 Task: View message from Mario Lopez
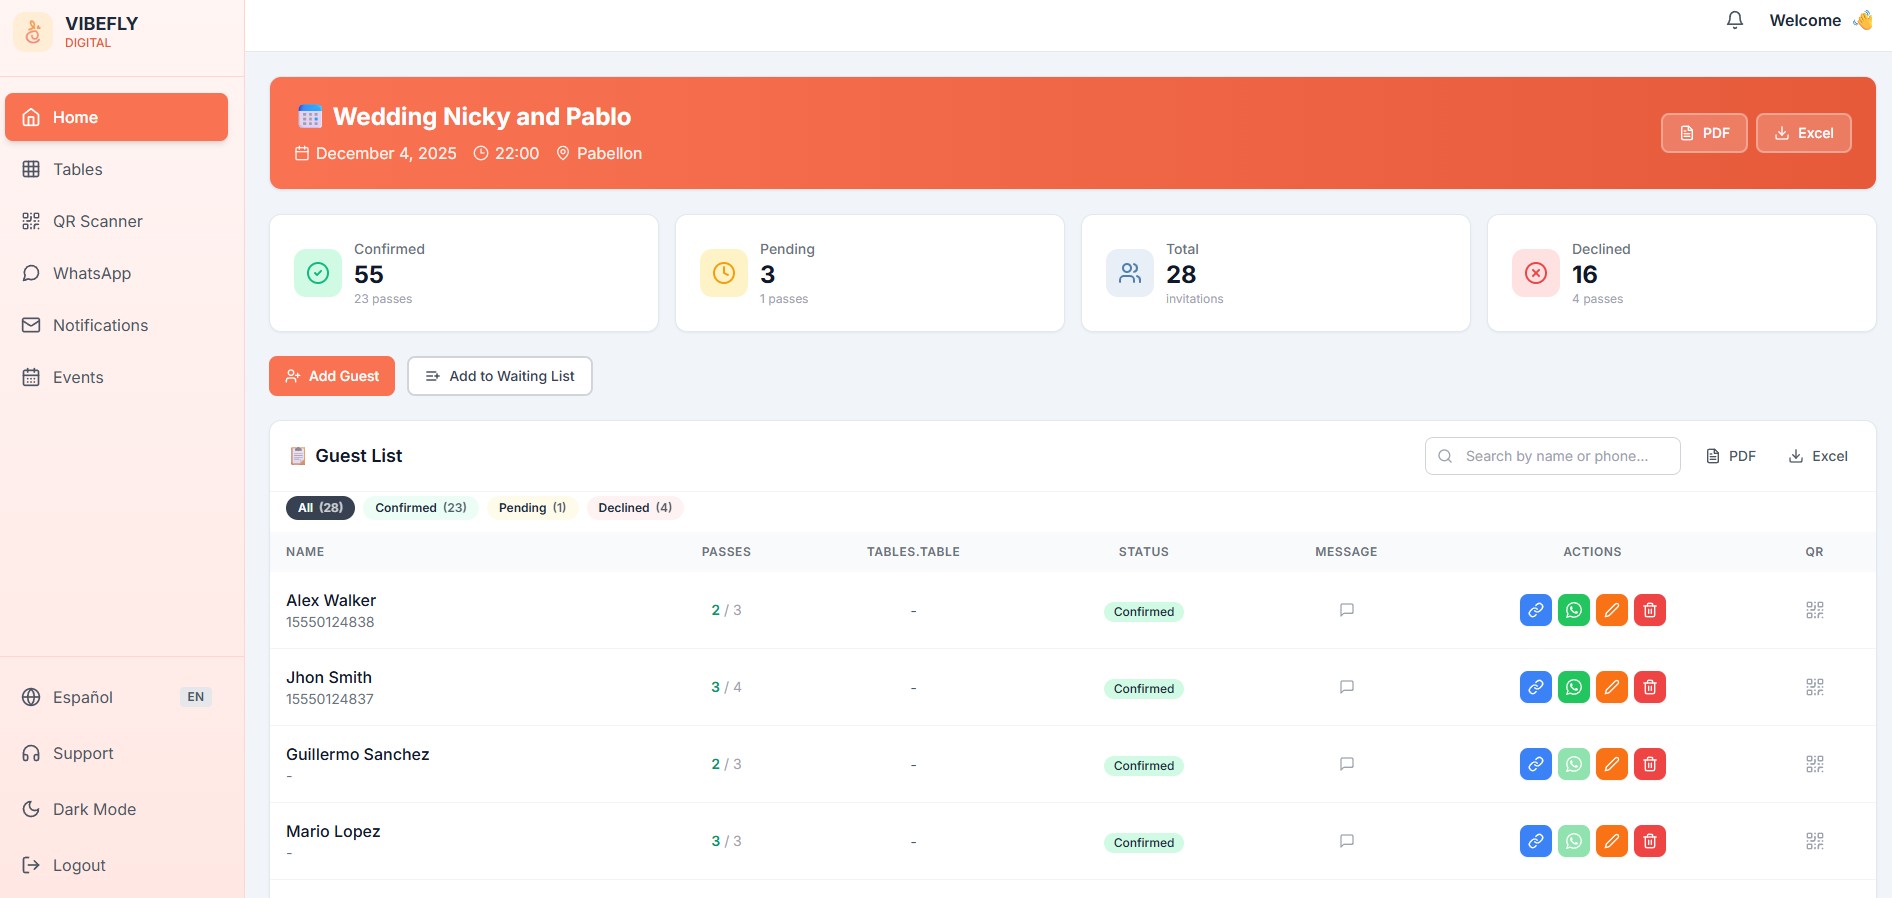[1347, 841]
